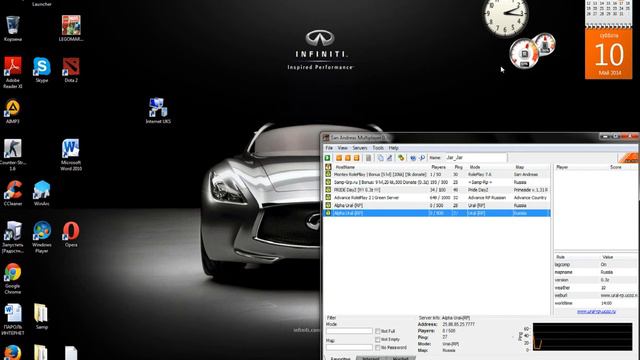Click the blue globe icon in SA-MP toolbar
Screen dimensions: 640x360
pos(413,158)
